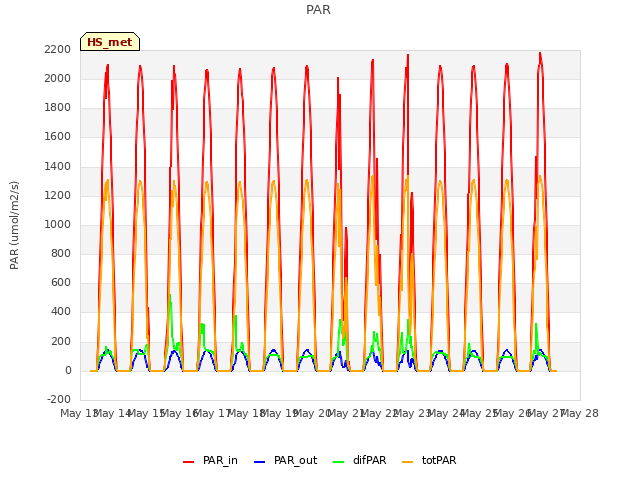Click the 2000 y-axis tick label
Viewport: 640px width, 480px height.
(x=58, y=78)
